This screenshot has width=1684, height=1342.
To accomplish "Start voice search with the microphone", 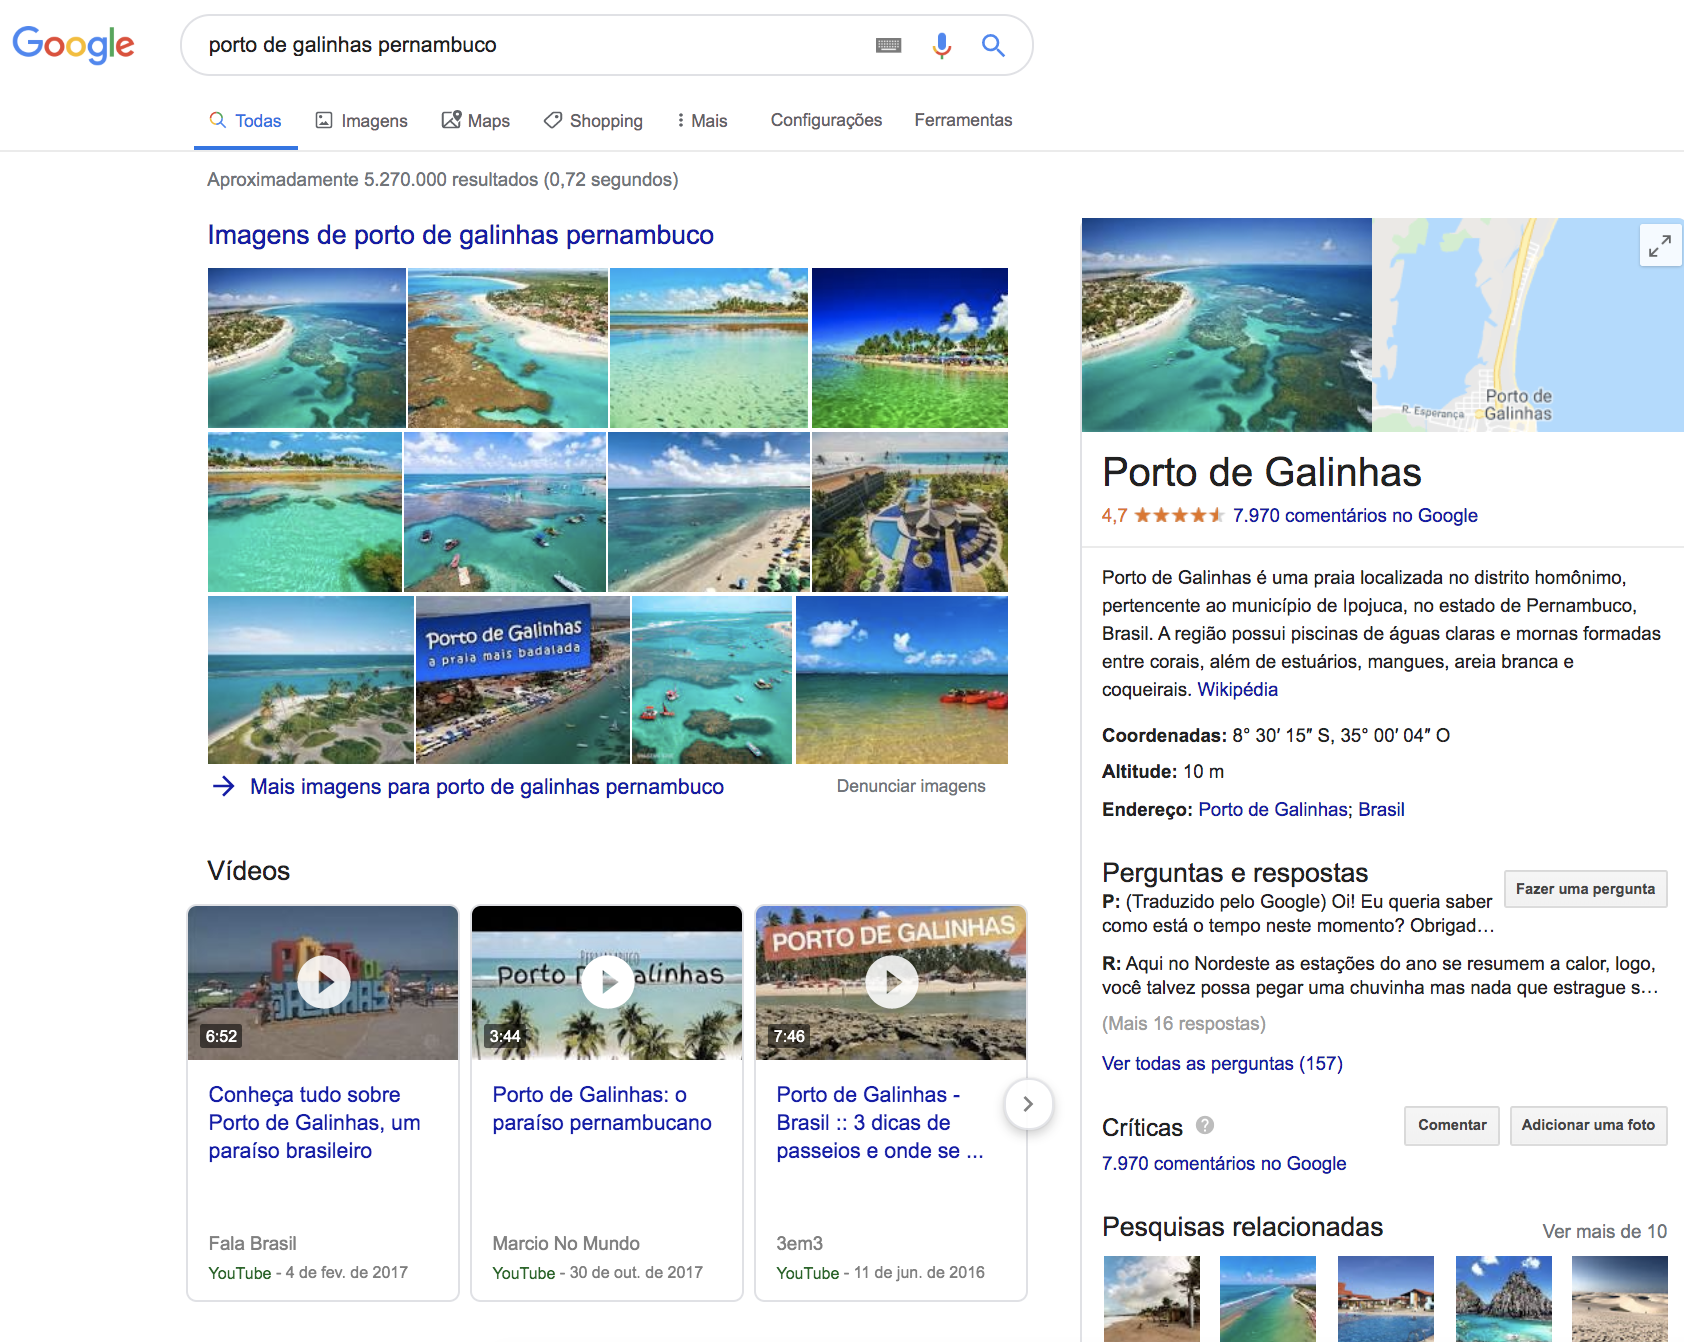I will (941, 45).
